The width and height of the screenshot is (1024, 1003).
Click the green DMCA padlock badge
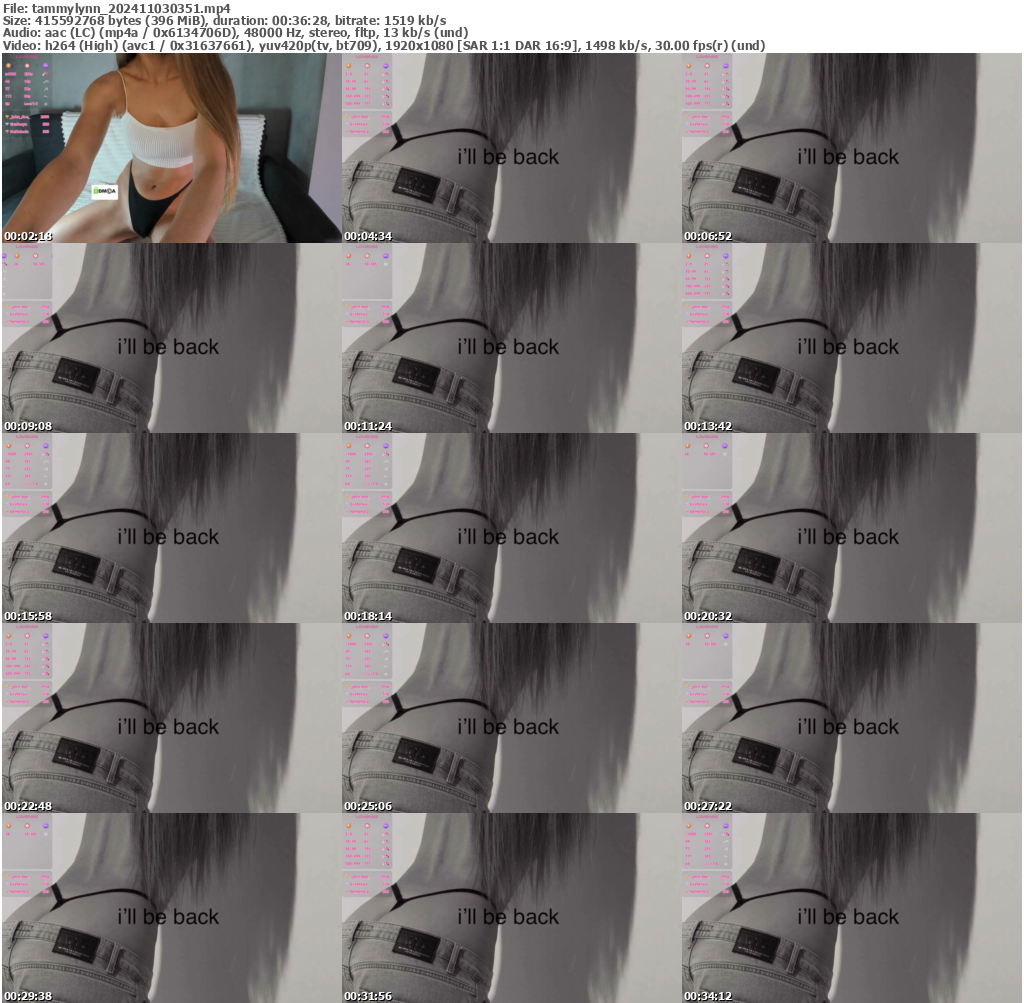point(97,190)
